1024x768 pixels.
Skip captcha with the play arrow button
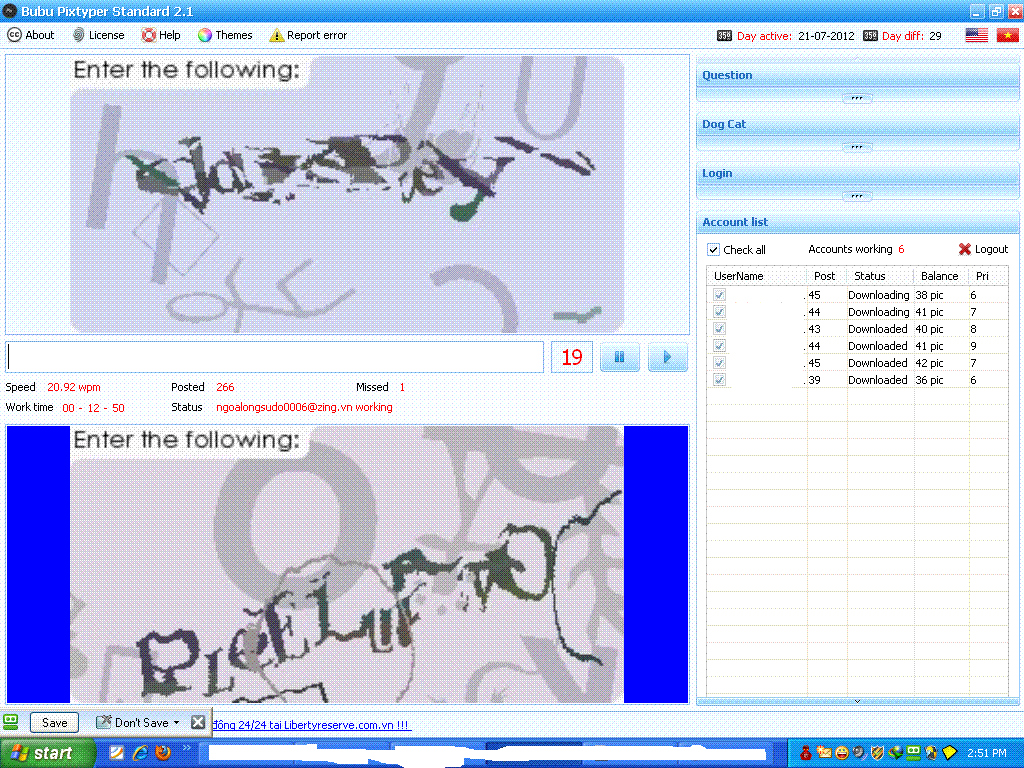point(667,357)
